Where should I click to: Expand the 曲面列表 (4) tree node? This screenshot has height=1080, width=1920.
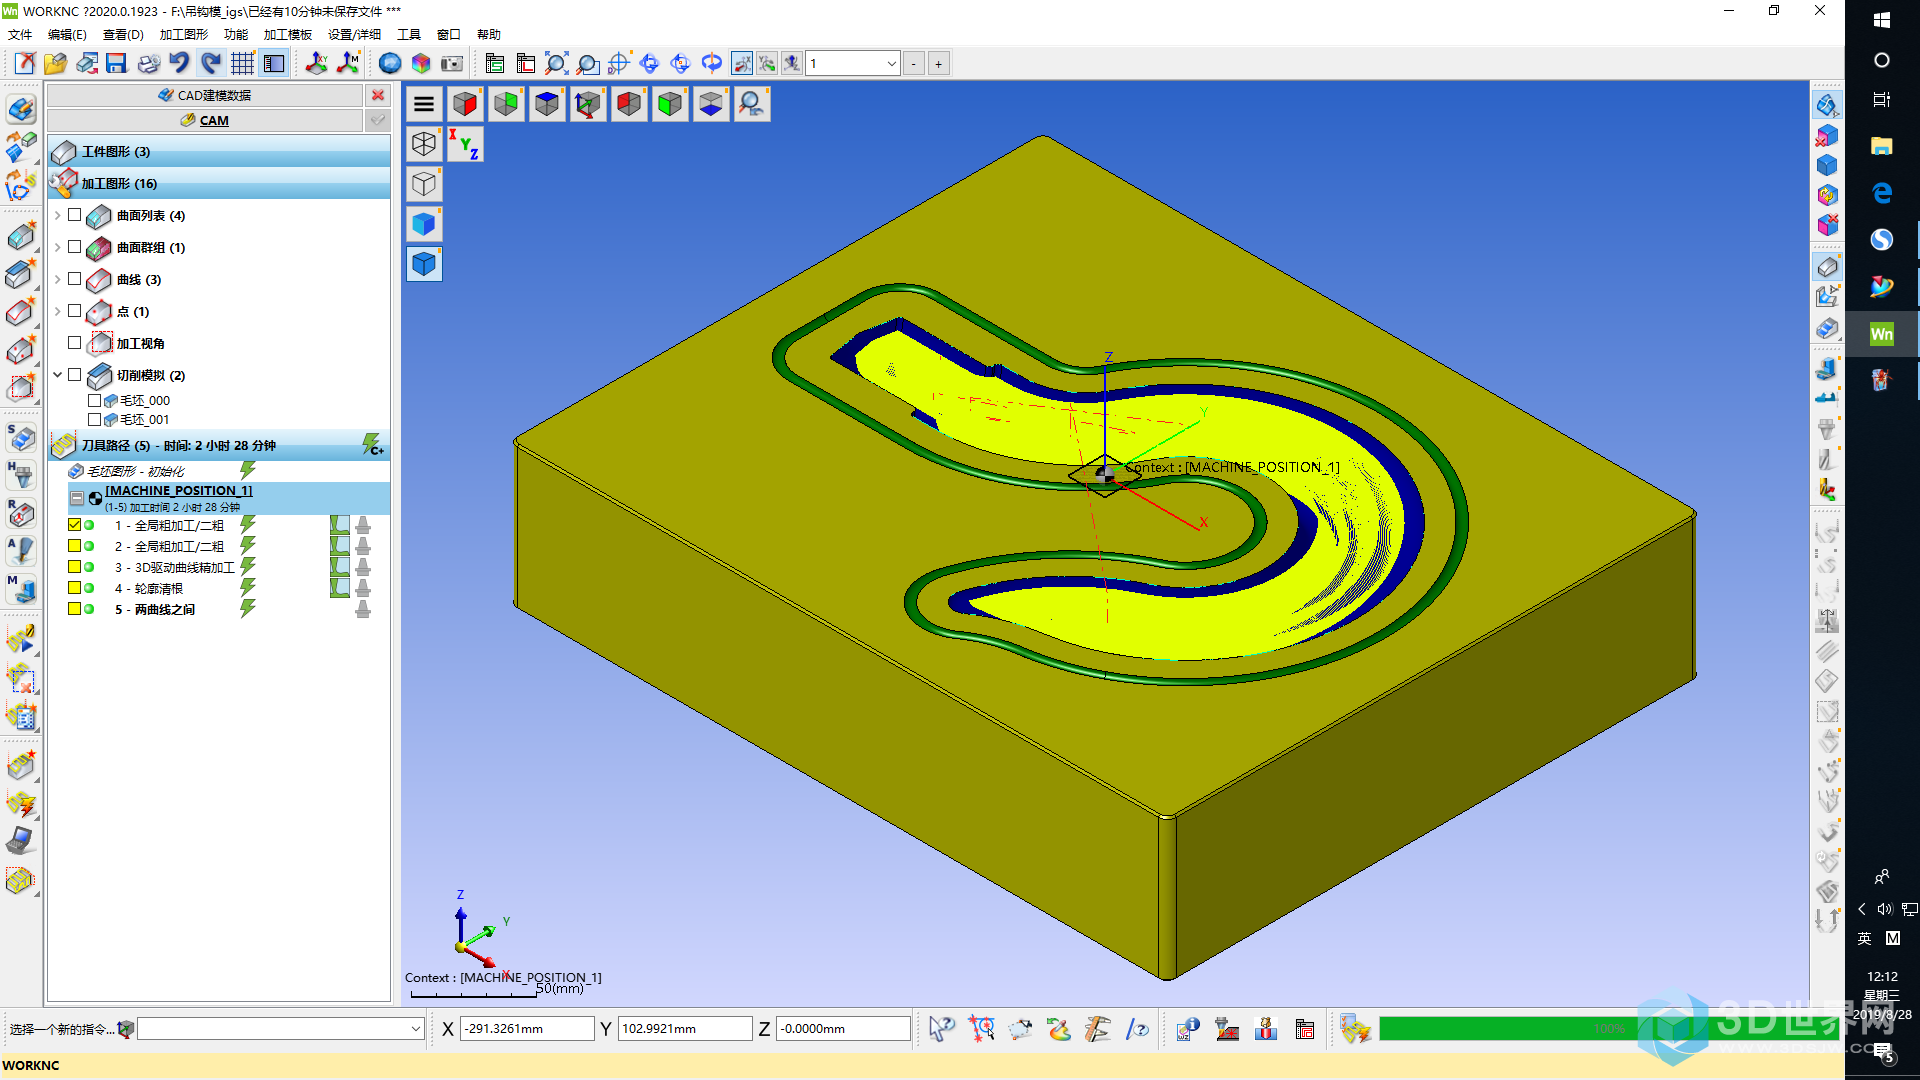pos(58,215)
